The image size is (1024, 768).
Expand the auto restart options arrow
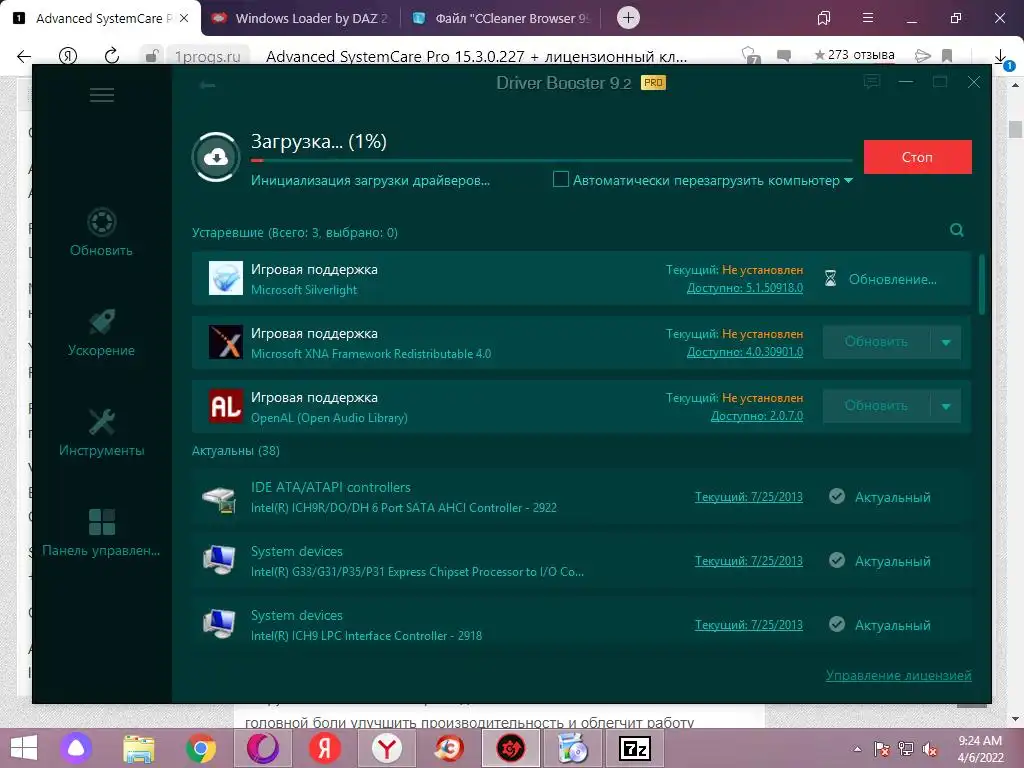tap(848, 180)
